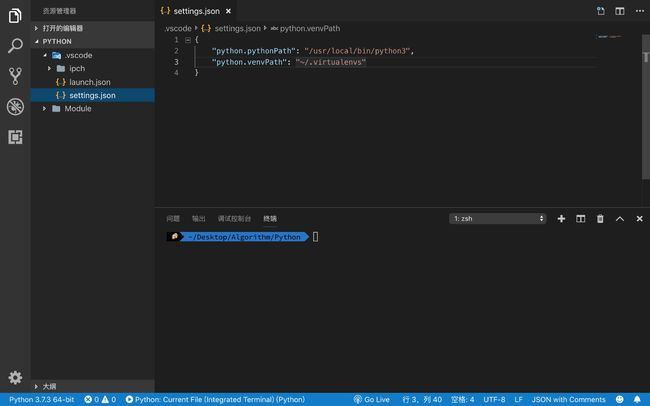Screen dimensions: 650x406
Task: Kill the terminal with trash icon
Action: (600, 219)
